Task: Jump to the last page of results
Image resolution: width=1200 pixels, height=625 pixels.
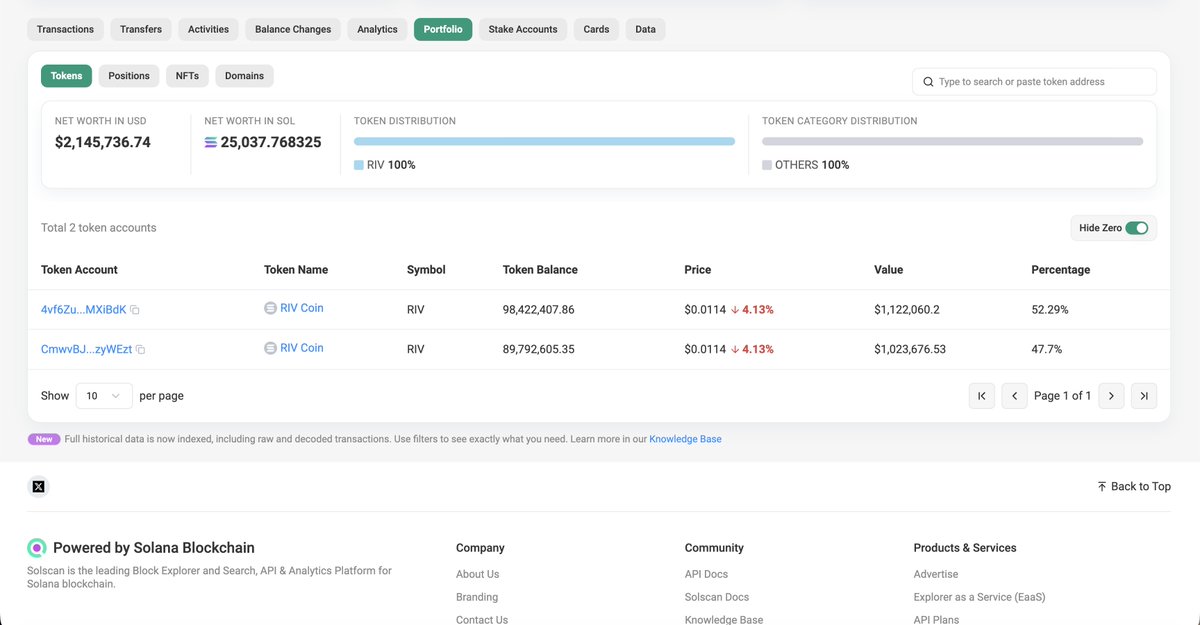Action: (x=1144, y=396)
